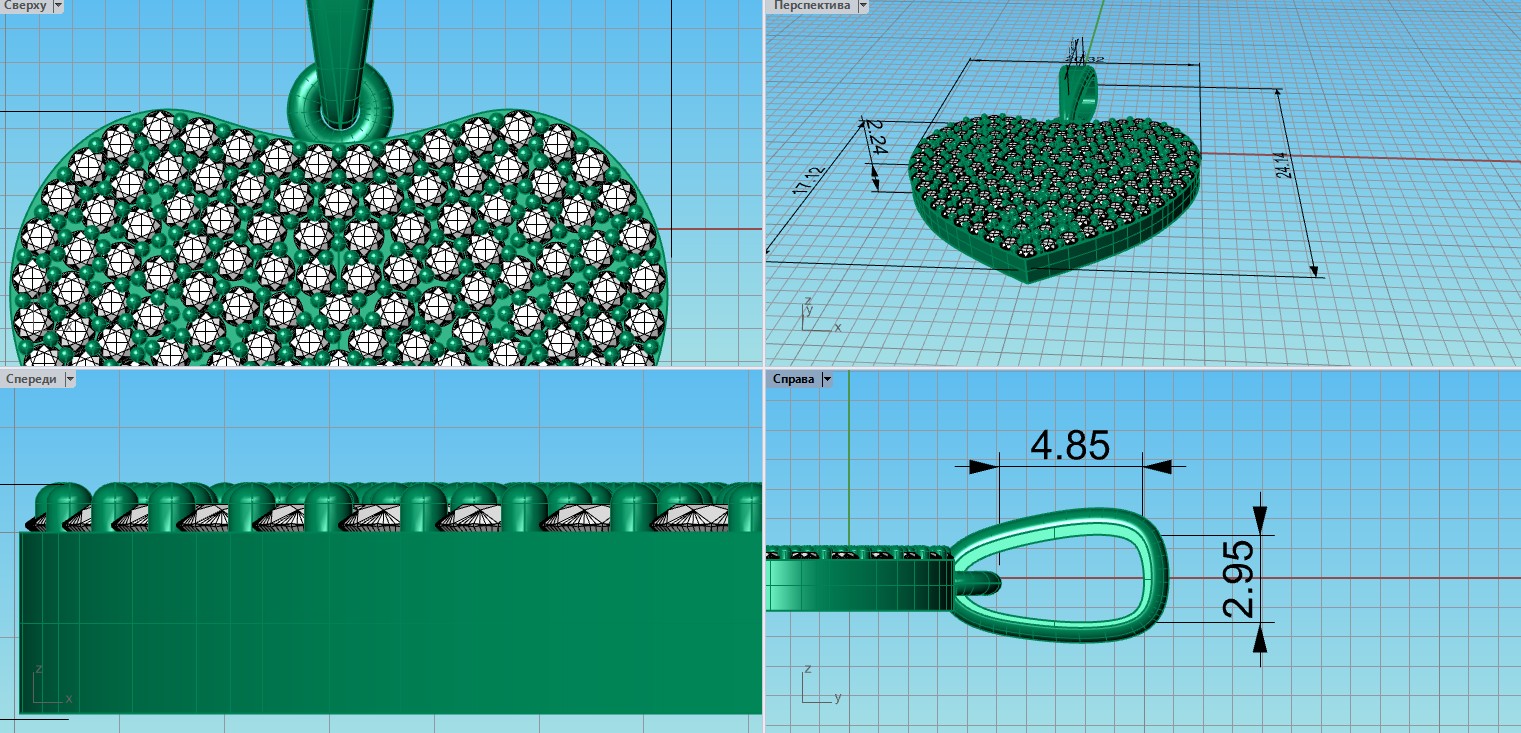Viewport: 1521px width, 733px height.
Task: Click the world axes icon in Perspective viewport
Action: 815,317
